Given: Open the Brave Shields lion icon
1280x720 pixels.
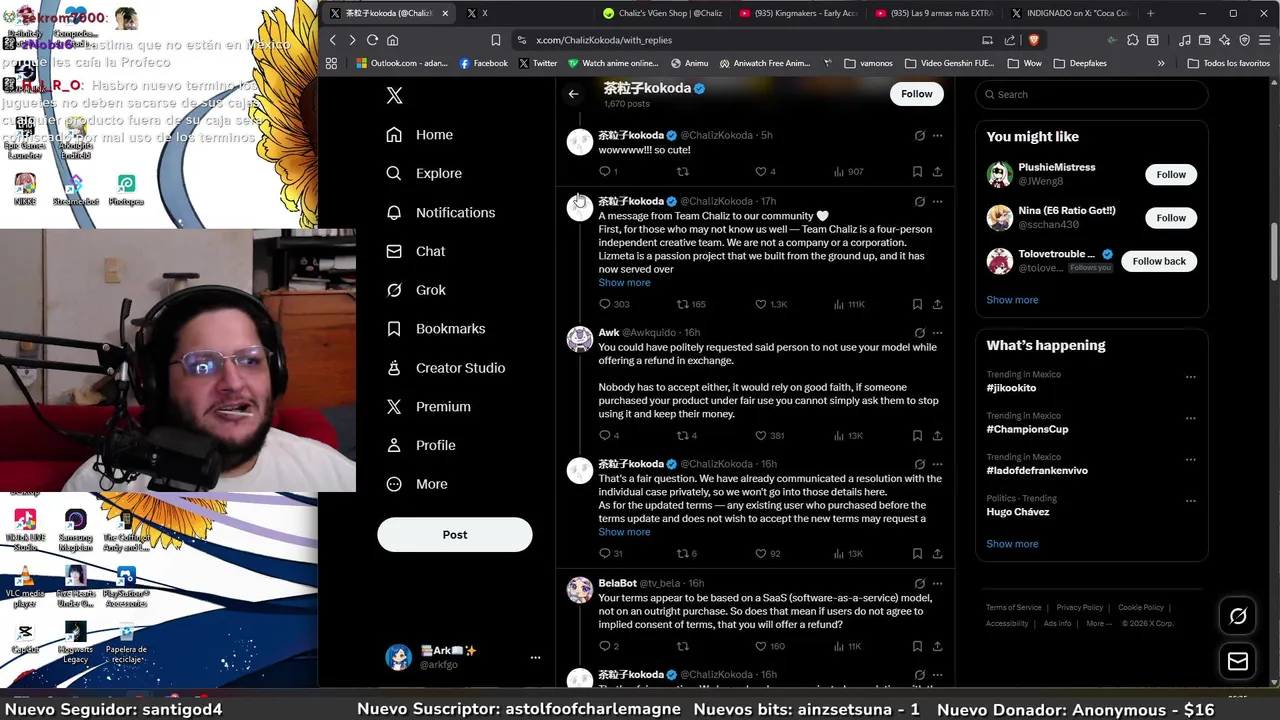Looking at the screenshot, I should click(x=1033, y=40).
